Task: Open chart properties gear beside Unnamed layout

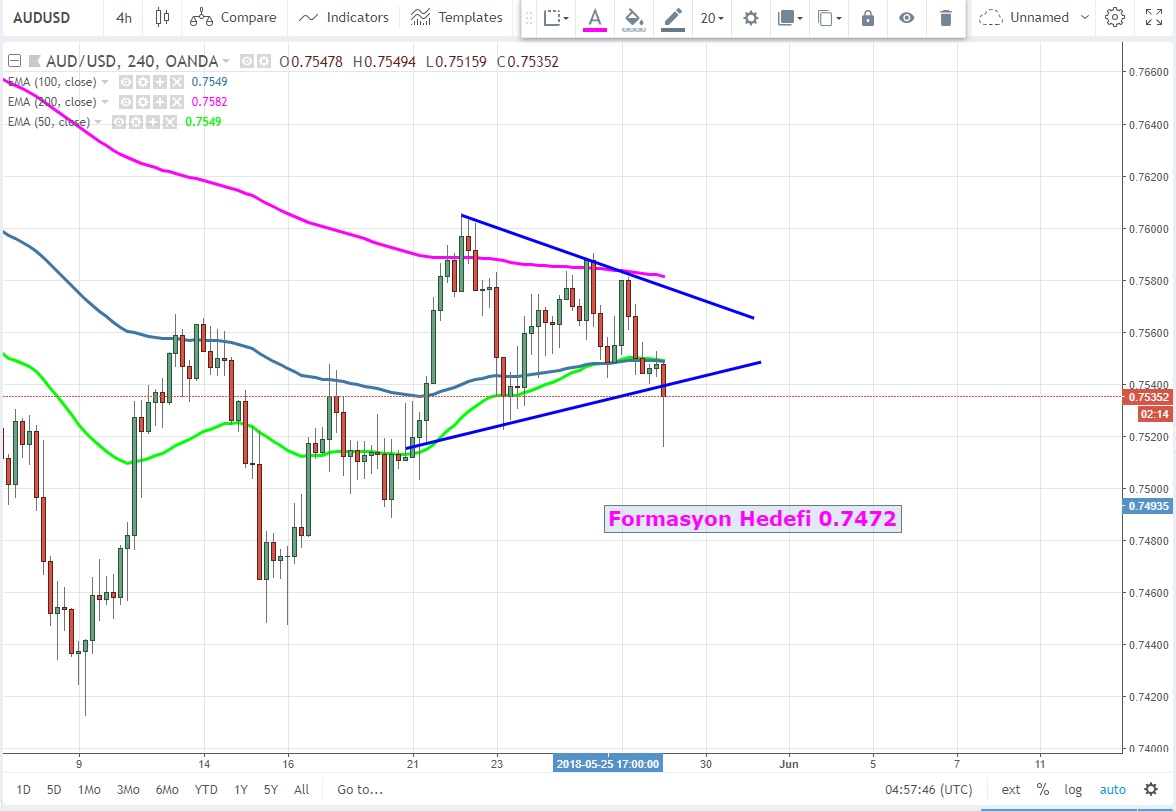Action: 1114,17
